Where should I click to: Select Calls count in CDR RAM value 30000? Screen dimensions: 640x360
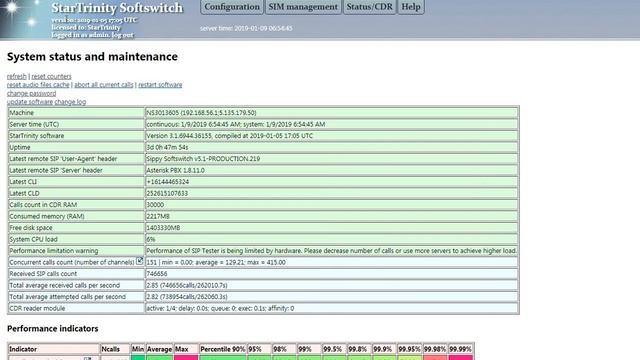point(332,204)
